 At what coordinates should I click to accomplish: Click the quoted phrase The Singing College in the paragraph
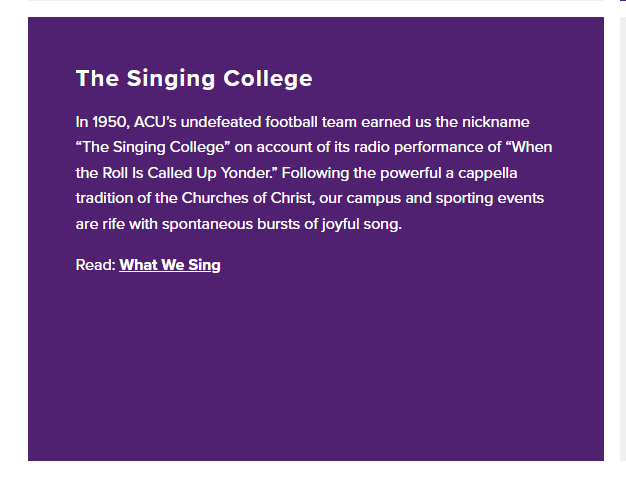click(153, 147)
